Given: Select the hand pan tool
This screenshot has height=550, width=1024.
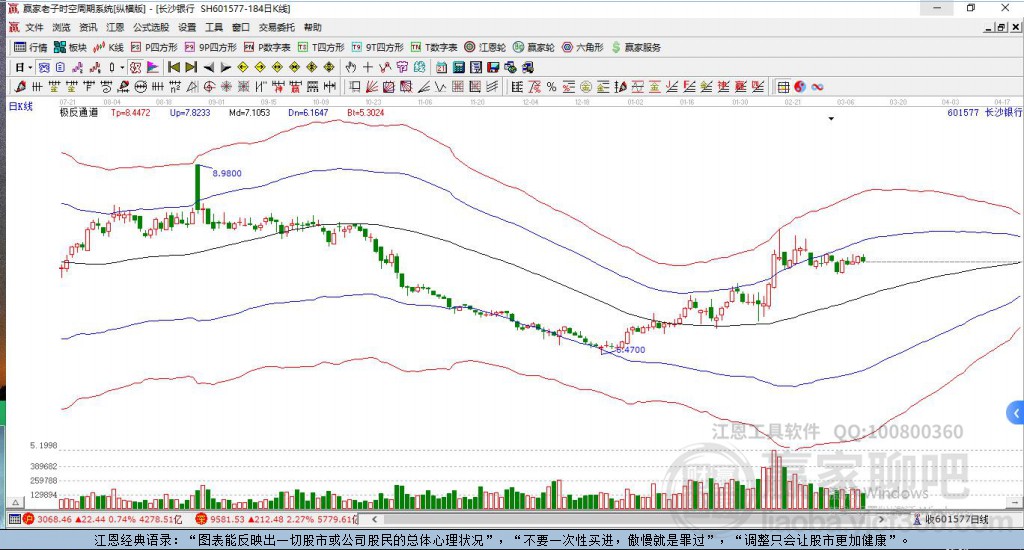Looking at the screenshot, I should coord(351,67).
